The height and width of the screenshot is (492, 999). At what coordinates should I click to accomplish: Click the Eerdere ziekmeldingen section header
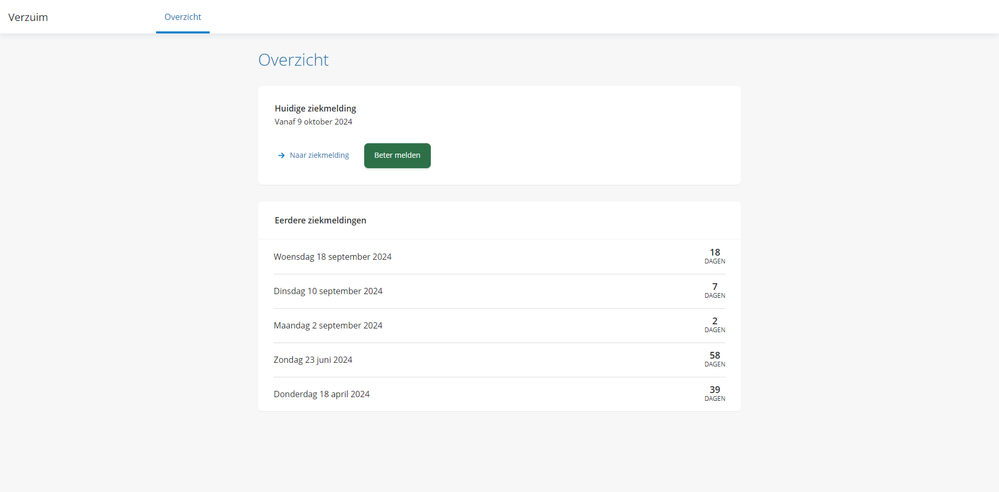click(320, 220)
